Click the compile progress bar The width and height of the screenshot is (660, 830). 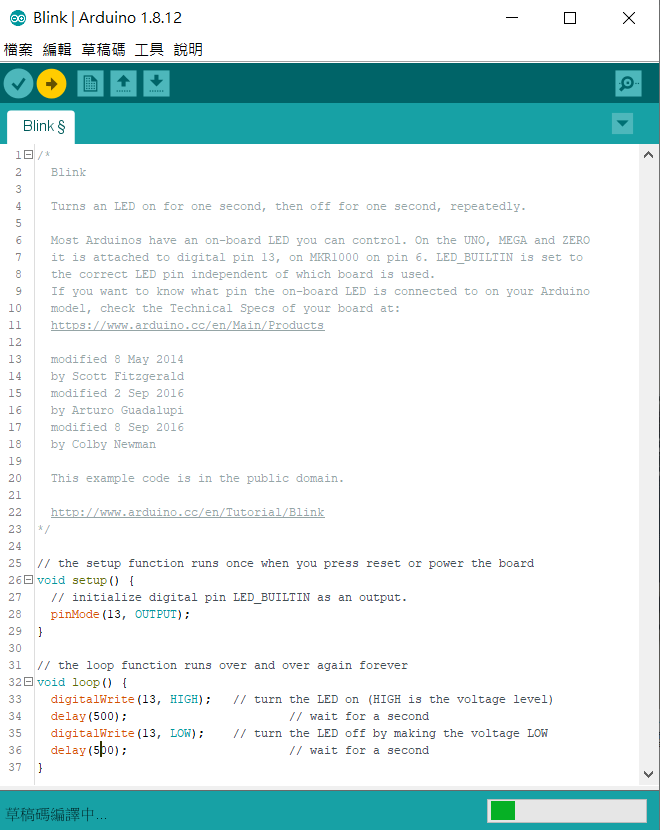566,810
